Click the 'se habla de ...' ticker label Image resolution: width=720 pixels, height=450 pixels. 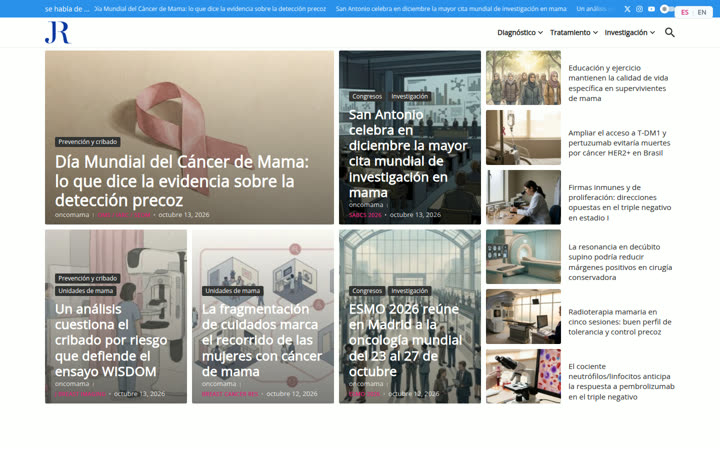pyautogui.click(x=67, y=9)
